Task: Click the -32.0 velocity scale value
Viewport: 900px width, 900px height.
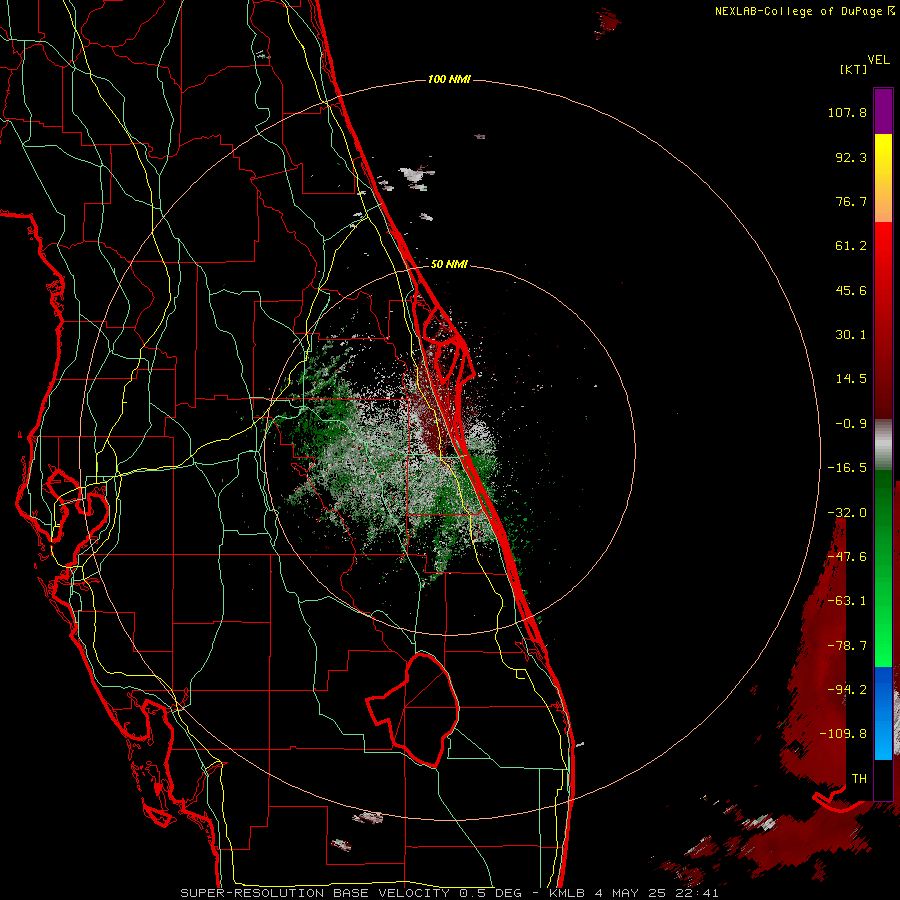Action: (x=847, y=513)
